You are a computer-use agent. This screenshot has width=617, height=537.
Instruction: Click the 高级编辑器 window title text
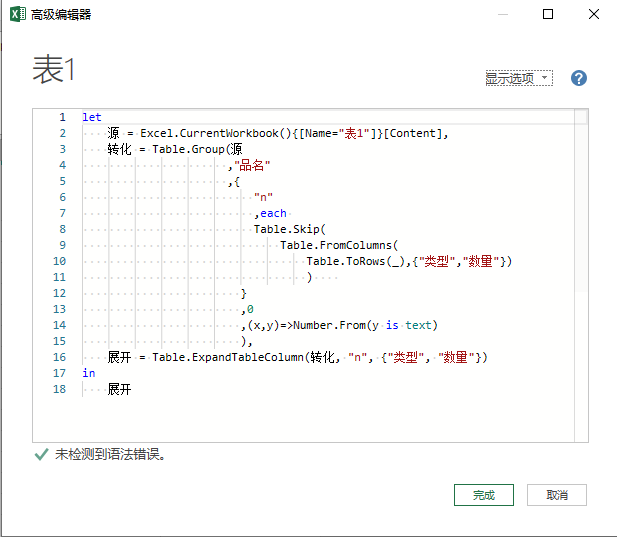61,15
